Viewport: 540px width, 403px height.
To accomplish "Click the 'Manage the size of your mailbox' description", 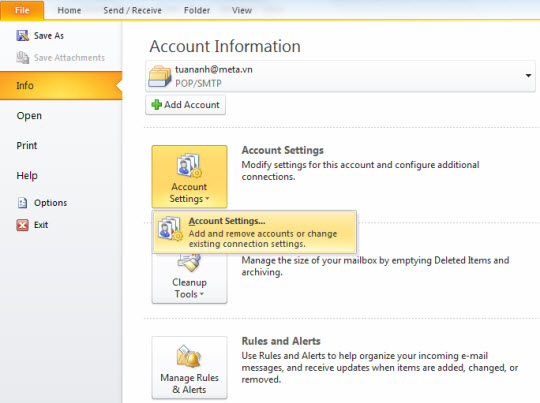I will (375, 266).
